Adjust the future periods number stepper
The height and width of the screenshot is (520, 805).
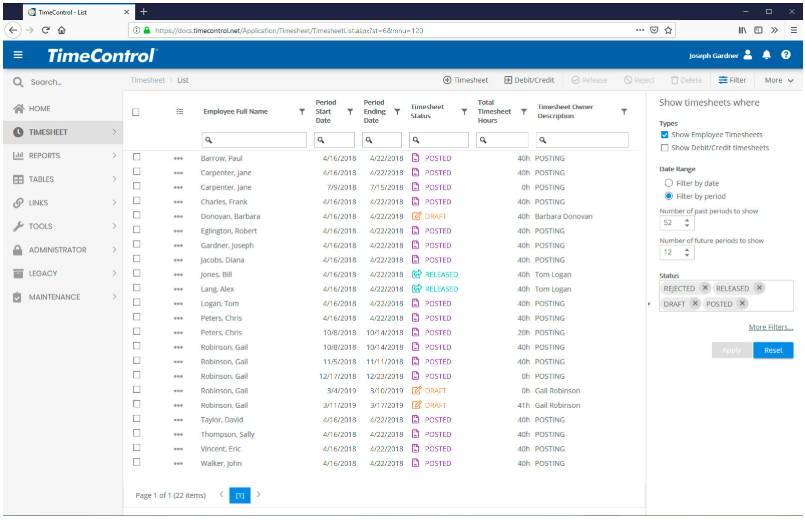687,252
